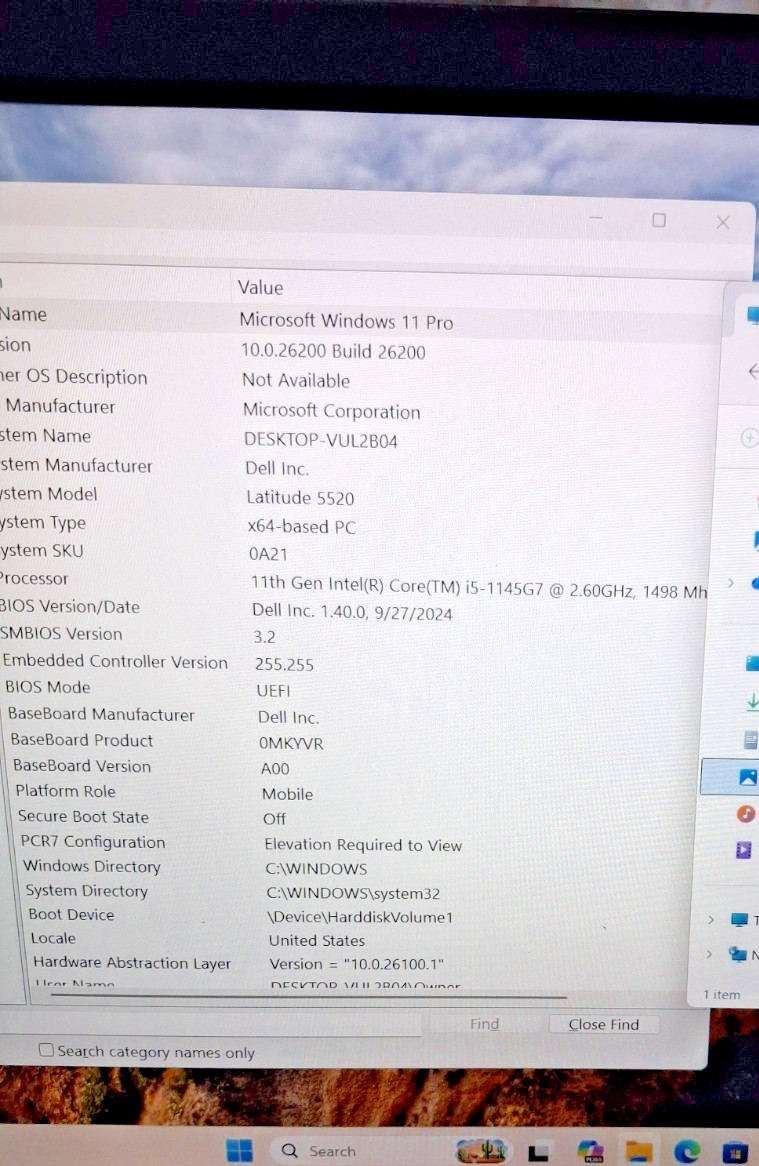Launch Microsoft Edge from the taskbar
The image size is (759, 1166).
(687, 1151)
